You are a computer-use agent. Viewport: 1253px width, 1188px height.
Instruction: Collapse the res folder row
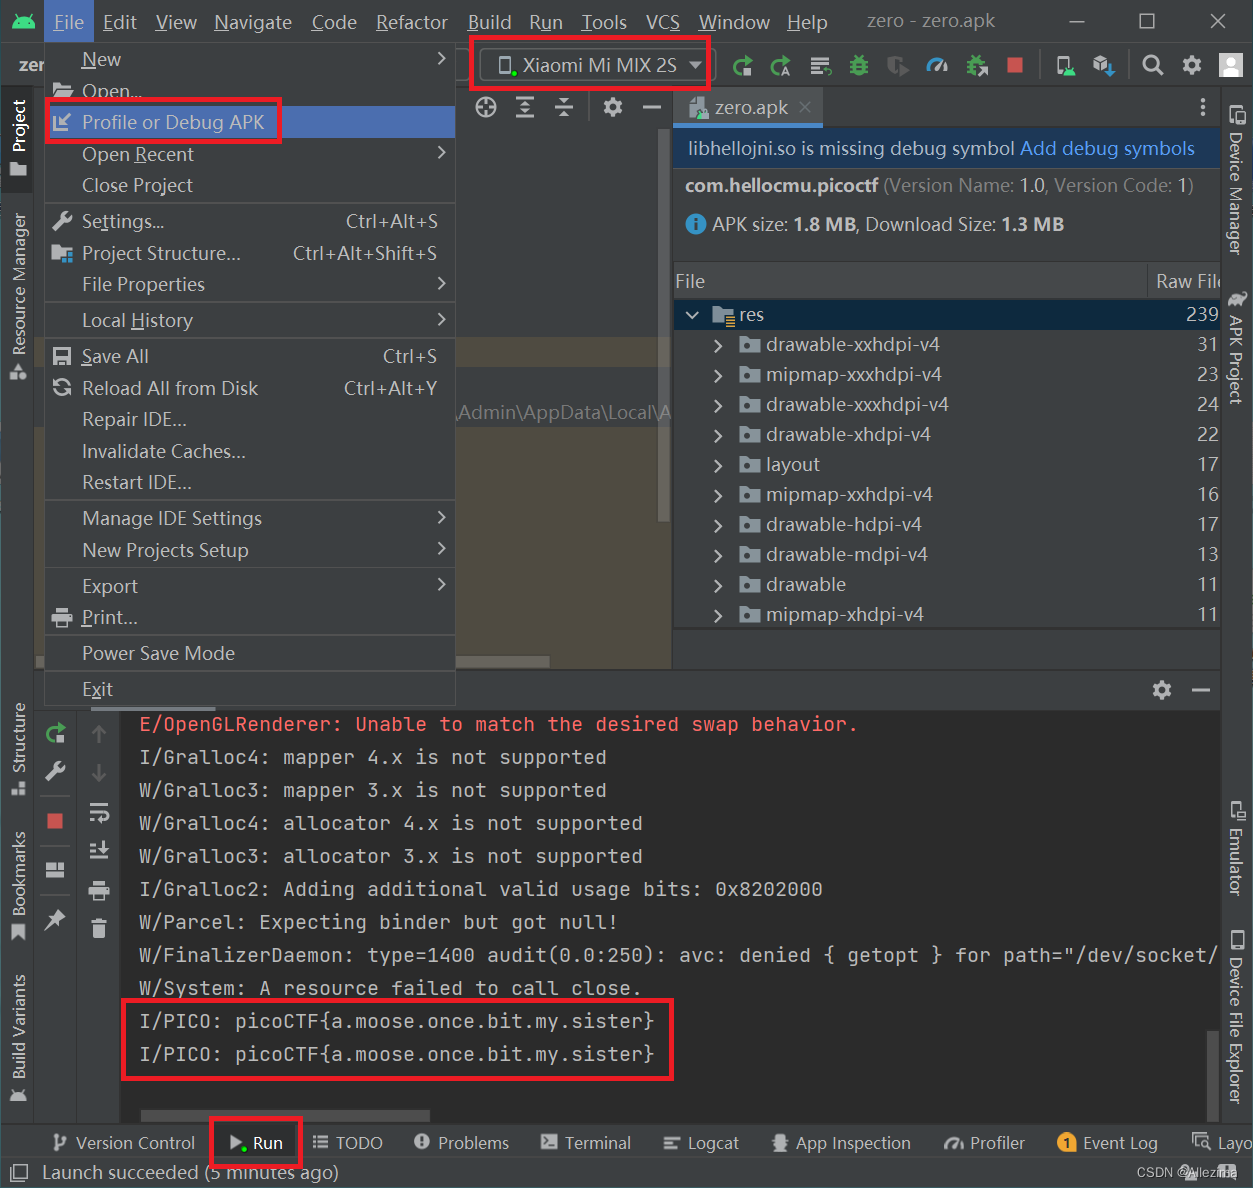click(692, 315)
